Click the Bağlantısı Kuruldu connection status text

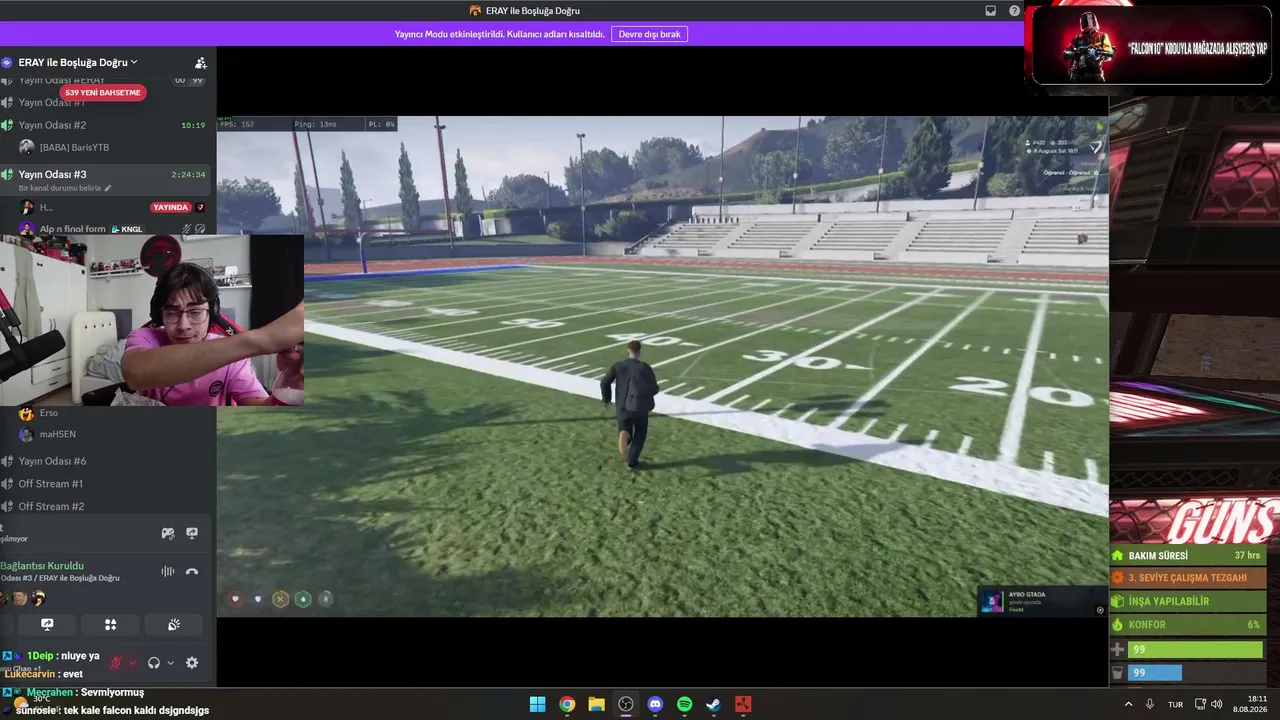(42, 566)
